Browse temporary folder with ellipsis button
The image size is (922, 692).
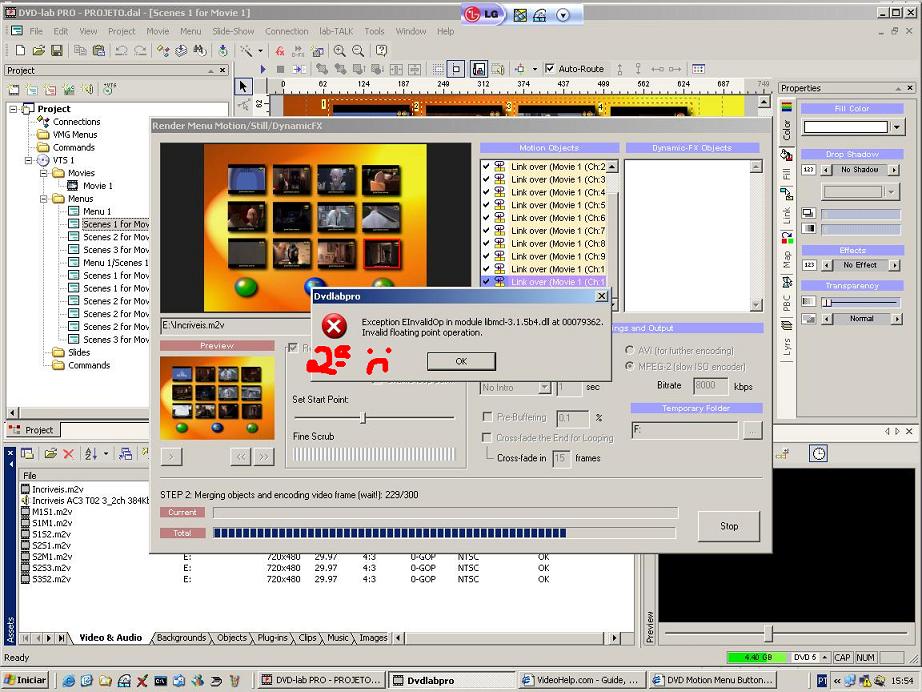752,430
